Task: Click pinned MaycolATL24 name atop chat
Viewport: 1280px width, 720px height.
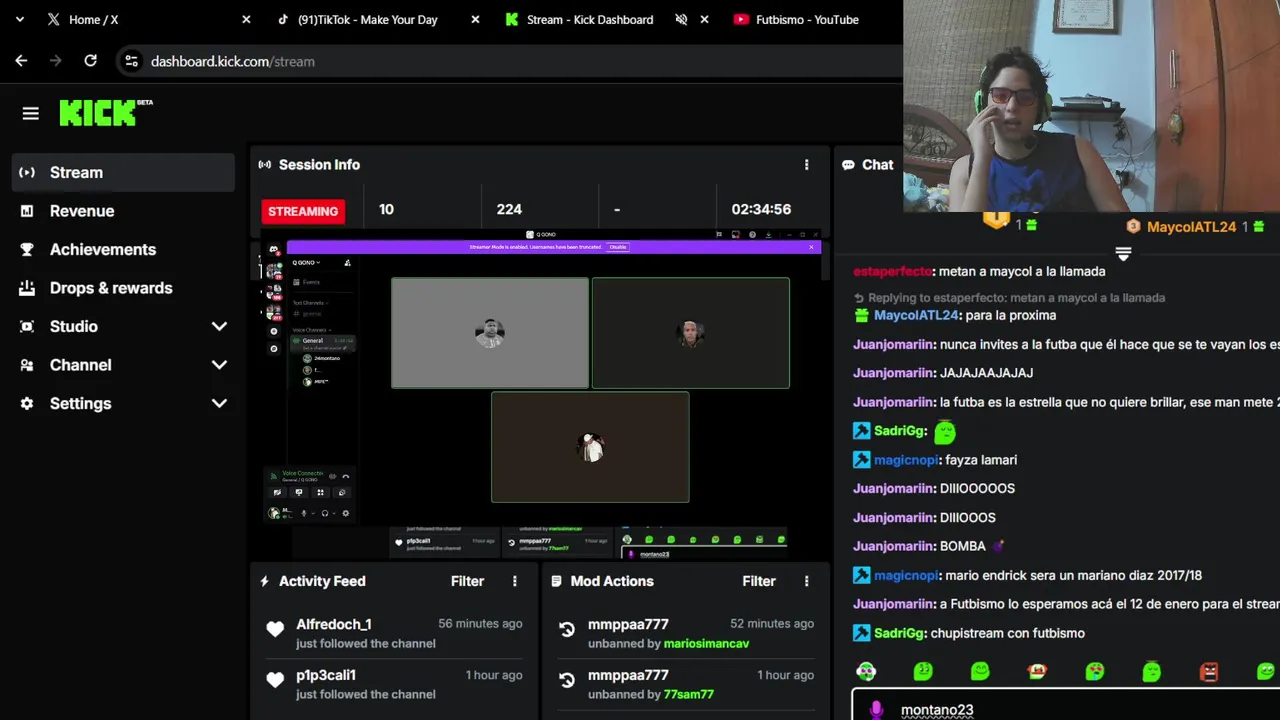Action: point(1192,227)
